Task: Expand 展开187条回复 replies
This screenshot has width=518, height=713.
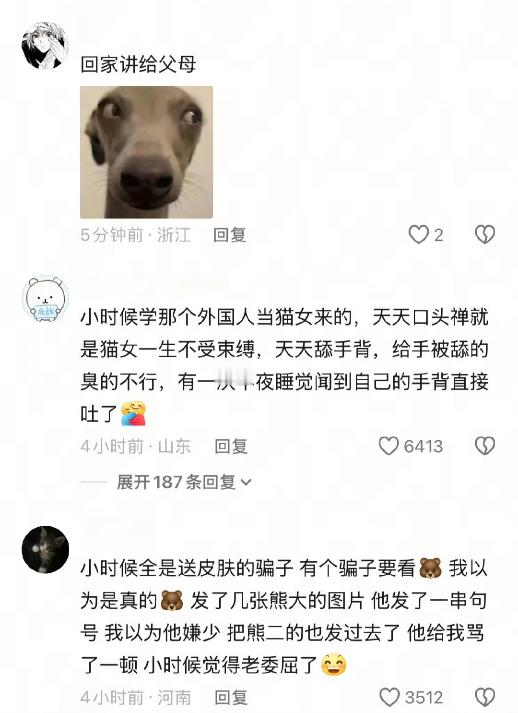Action: pyautogui.click(x=184, y=482)
